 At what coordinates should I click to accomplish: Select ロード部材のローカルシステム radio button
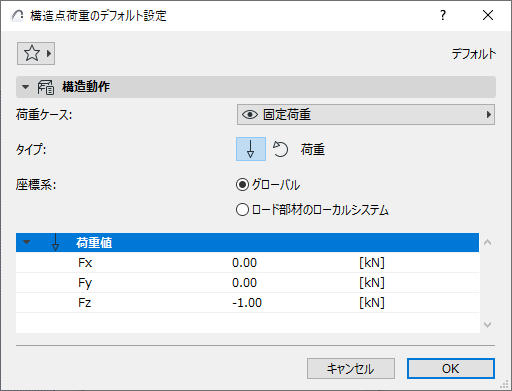tap(242, 210)
